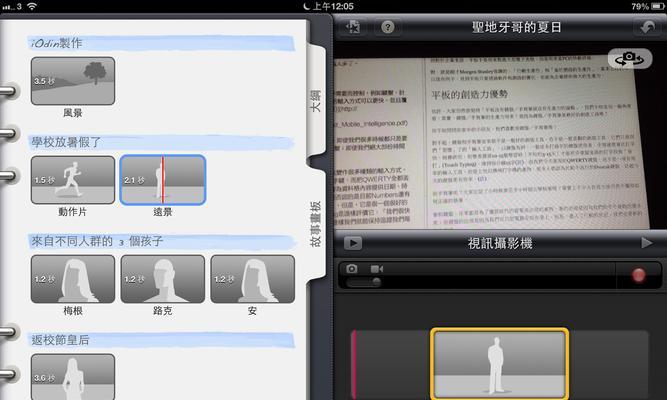Open the projects star icon in top toolbar
The image size is (667, 400).
(x=353, y=27)
